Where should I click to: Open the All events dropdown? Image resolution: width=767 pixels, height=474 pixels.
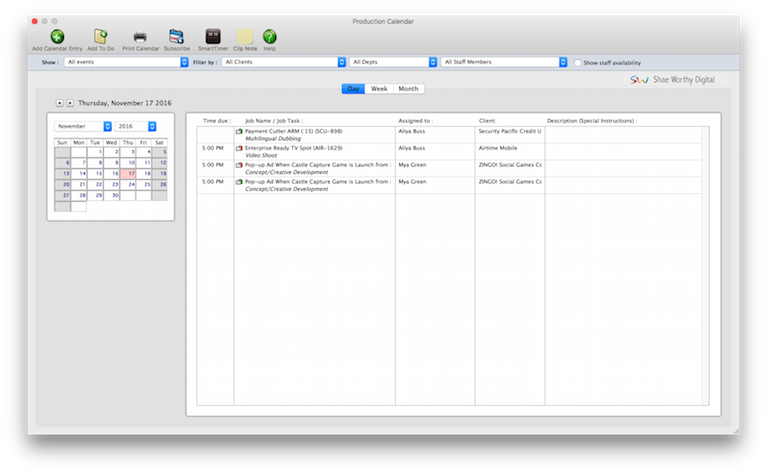[x=126, y=62]
